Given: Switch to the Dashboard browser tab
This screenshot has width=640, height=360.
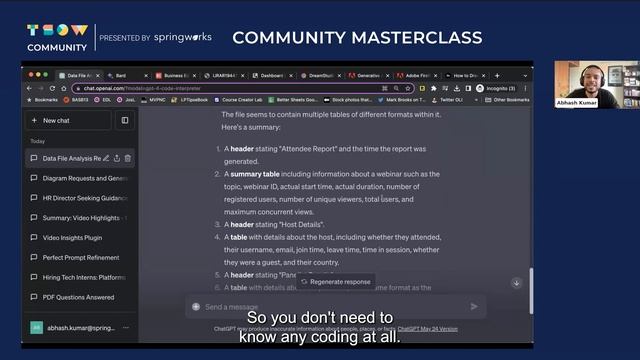Looking at the screenshot, I should tap(271, 76).
